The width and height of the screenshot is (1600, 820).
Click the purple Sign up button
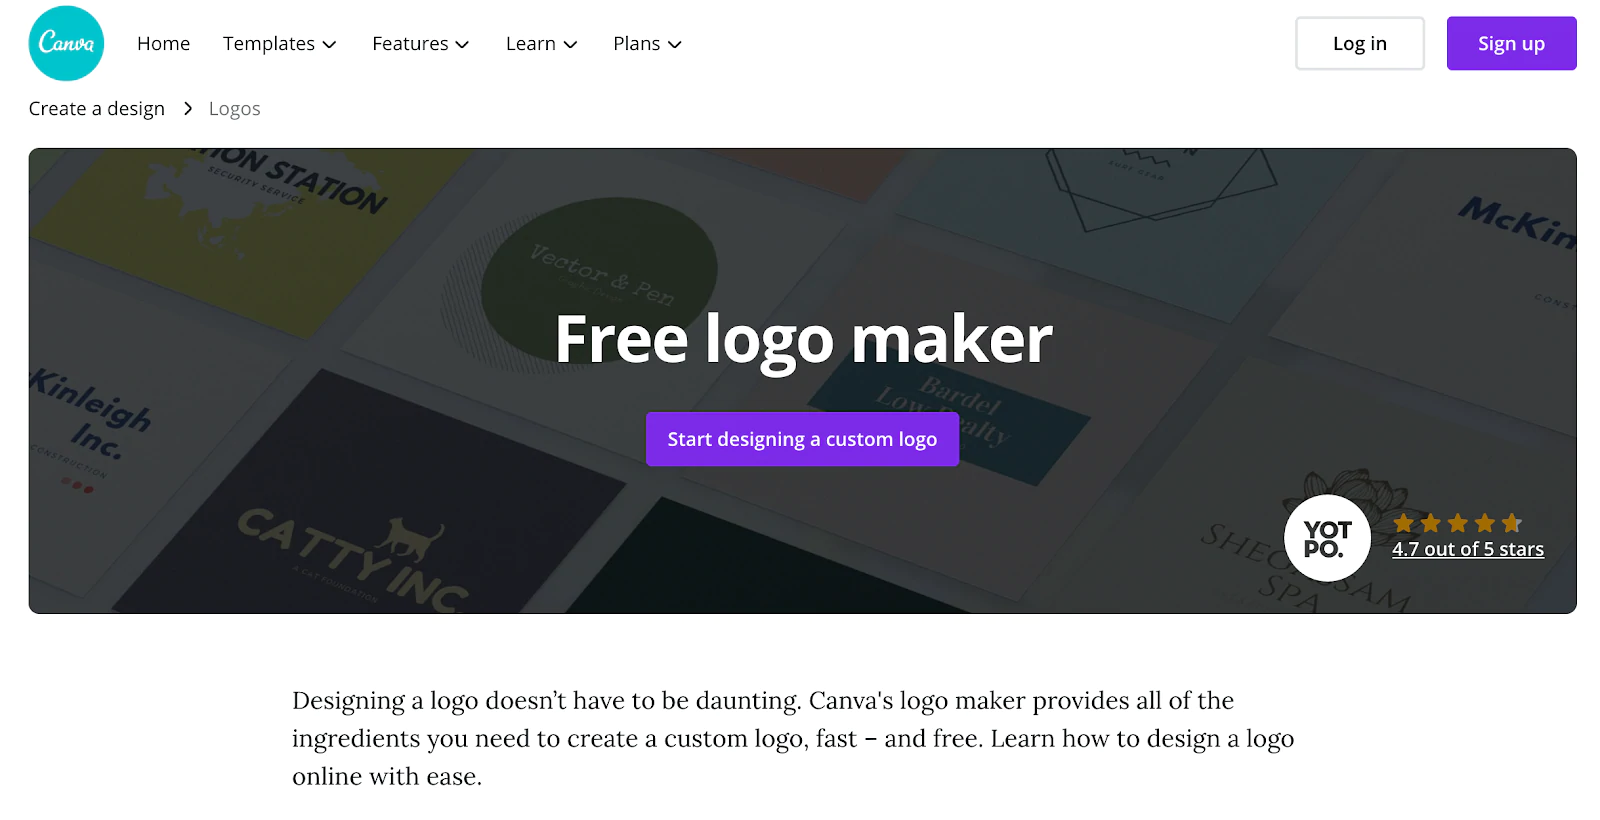(1512, 43)
